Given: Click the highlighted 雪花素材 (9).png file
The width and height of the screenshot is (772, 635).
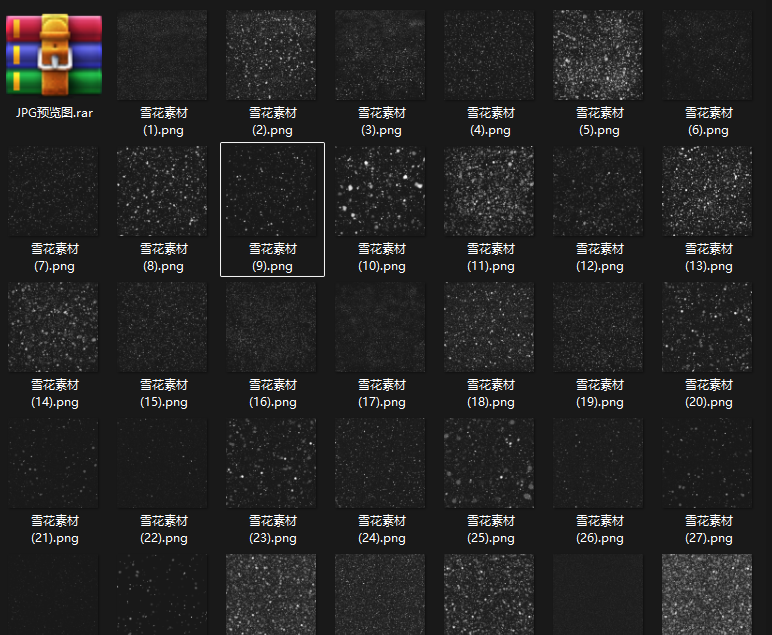Looking at the screenshot, I should click(272, 192).
